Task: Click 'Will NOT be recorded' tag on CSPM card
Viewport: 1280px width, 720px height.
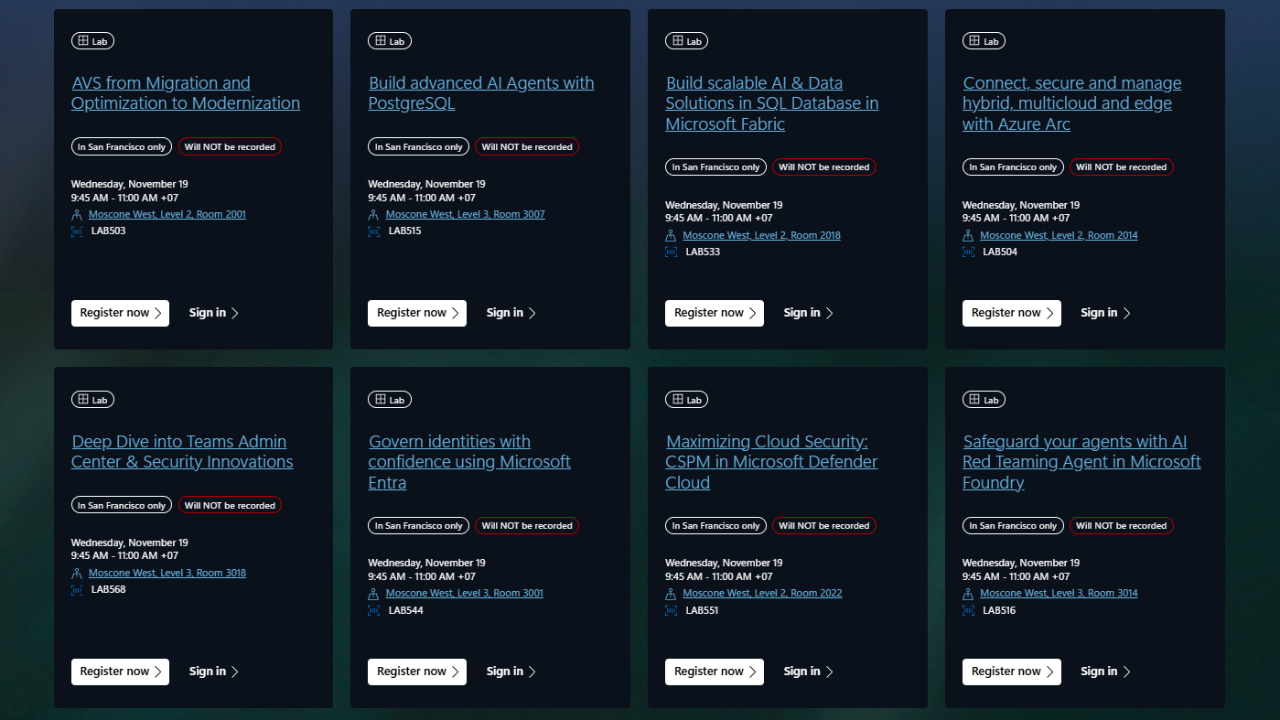Action: click(x=824, y=526)
